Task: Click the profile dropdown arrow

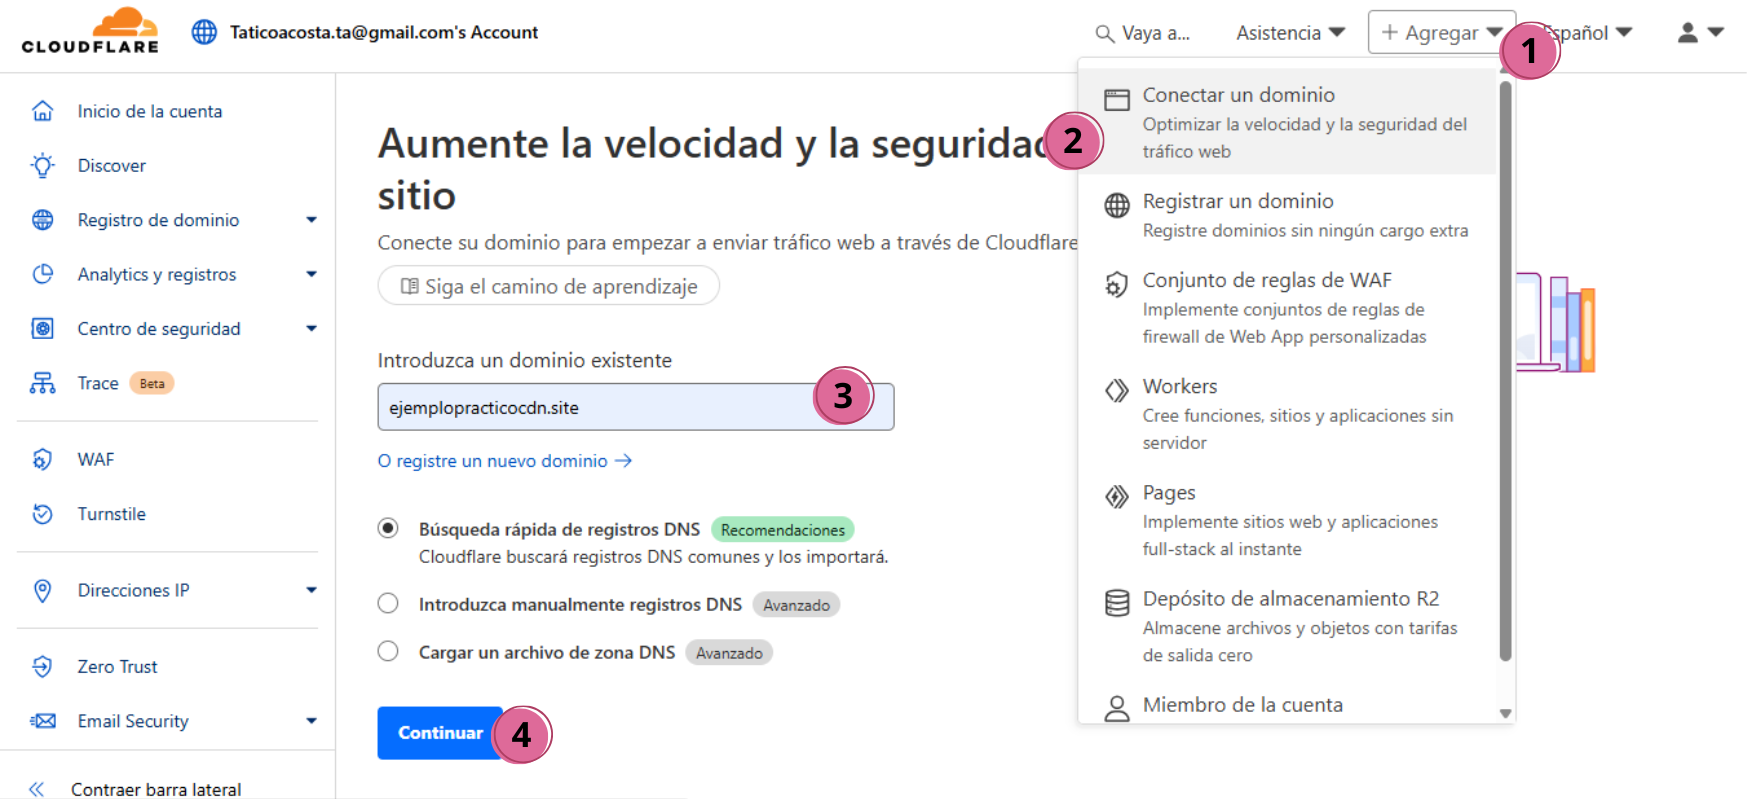Action: coord(1716,32)
